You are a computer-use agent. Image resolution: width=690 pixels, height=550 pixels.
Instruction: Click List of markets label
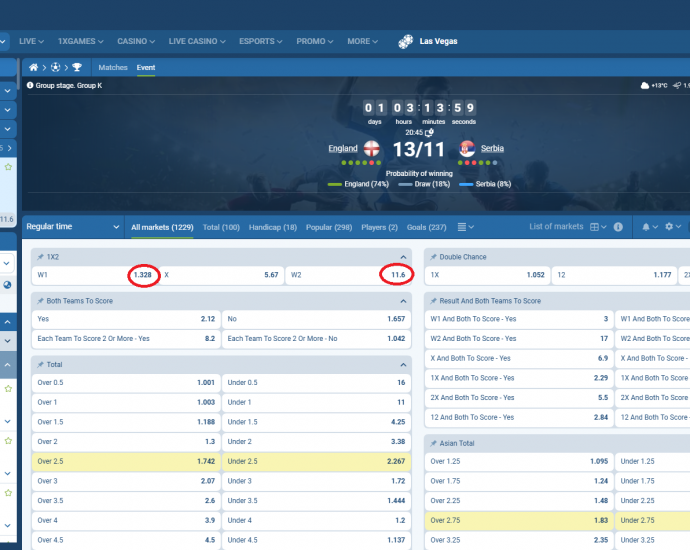coord(556,227)
